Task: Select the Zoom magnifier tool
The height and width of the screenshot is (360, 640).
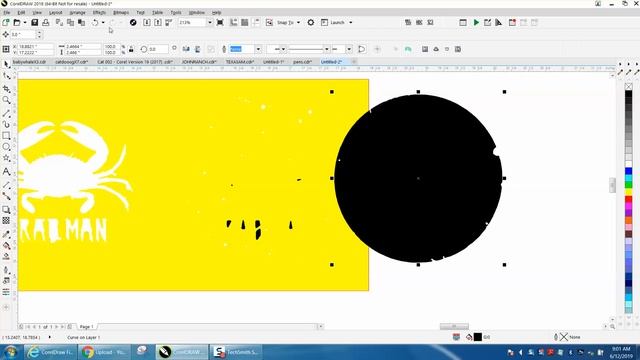Action: click(x=6, y=100)
